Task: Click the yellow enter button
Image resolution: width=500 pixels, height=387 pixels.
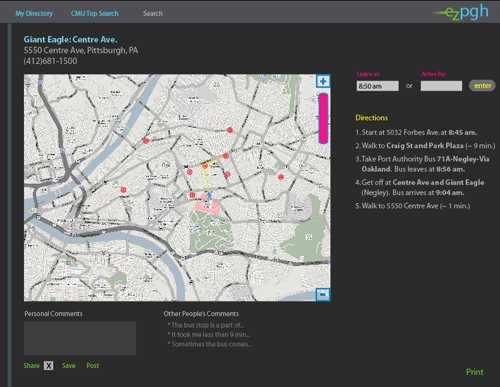Action: click(482, 86)
